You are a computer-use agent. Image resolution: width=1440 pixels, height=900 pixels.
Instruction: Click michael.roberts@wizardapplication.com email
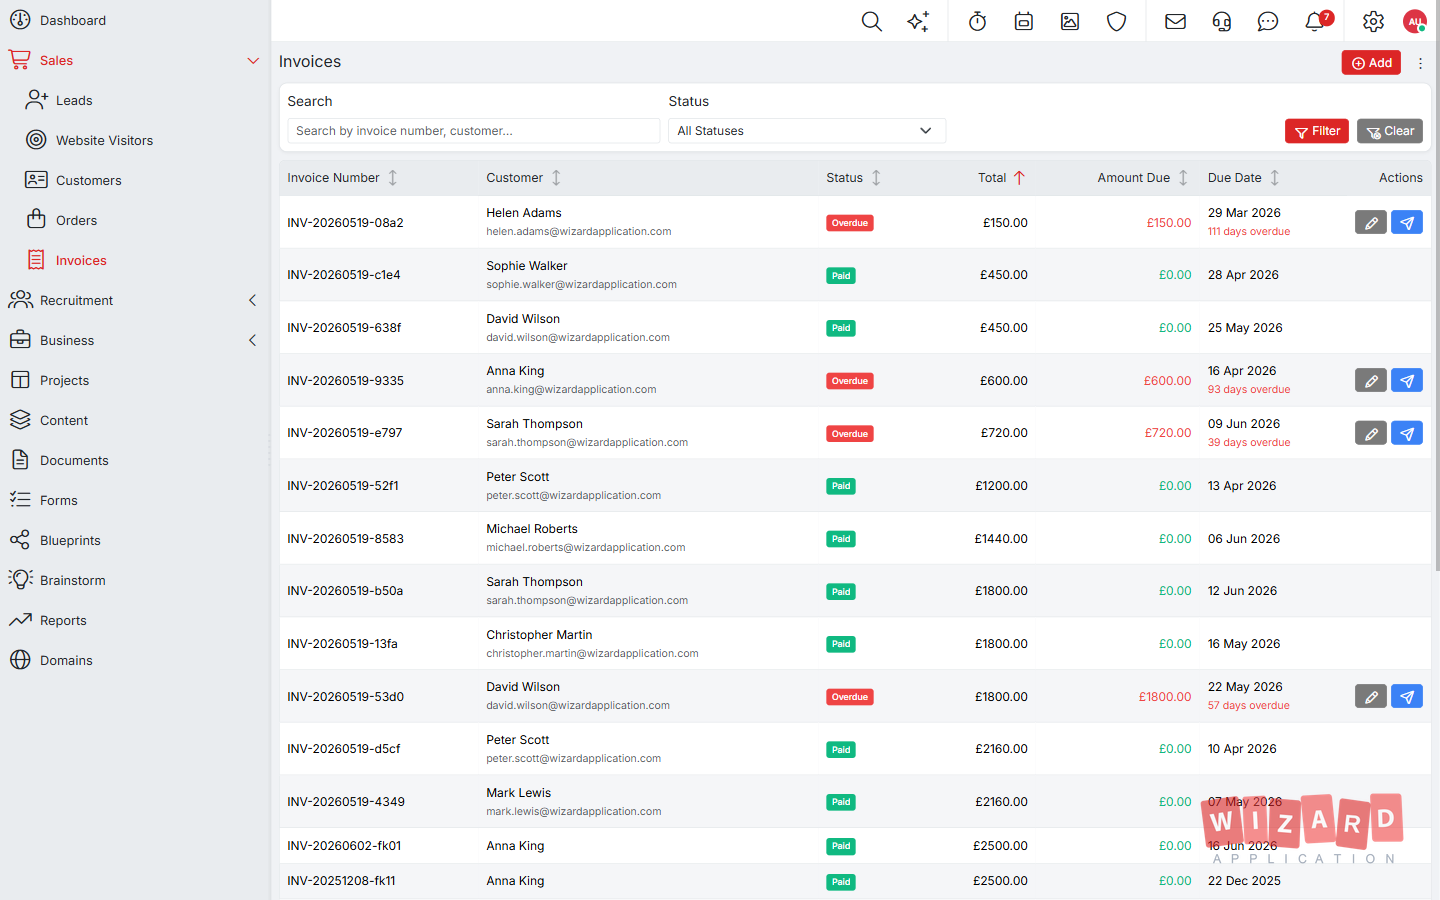point(586,548)
